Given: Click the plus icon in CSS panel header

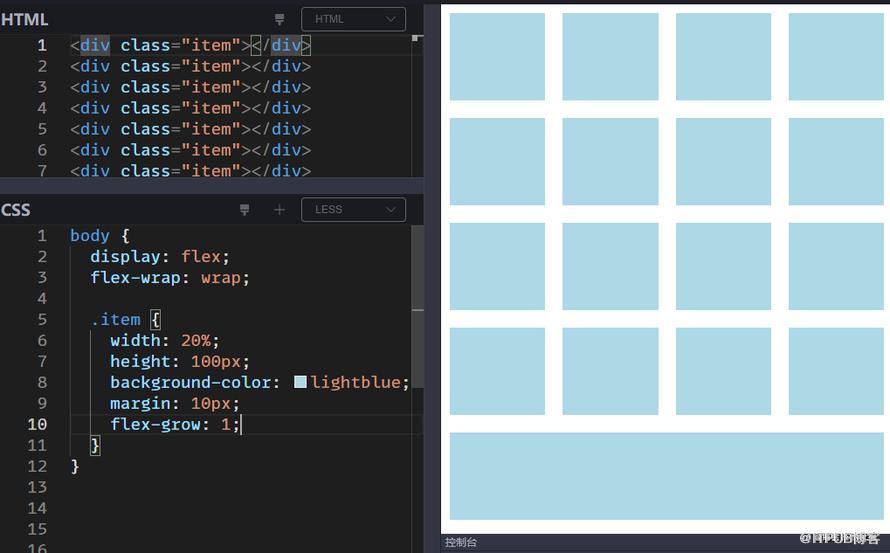Looking at the screenshot, I should point(279,210).
